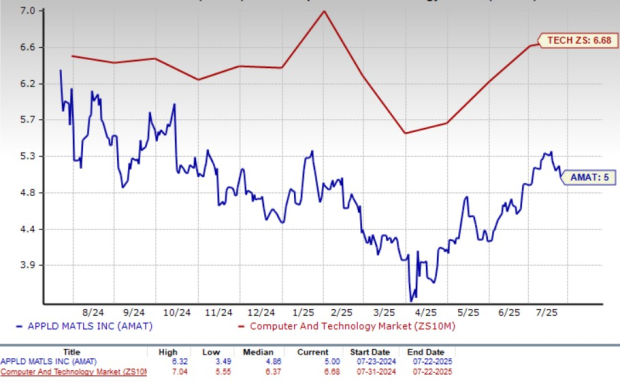Select AMAT low value 3.49
Image resolution: width=620 pixels, height=390 pixels.
223,362
